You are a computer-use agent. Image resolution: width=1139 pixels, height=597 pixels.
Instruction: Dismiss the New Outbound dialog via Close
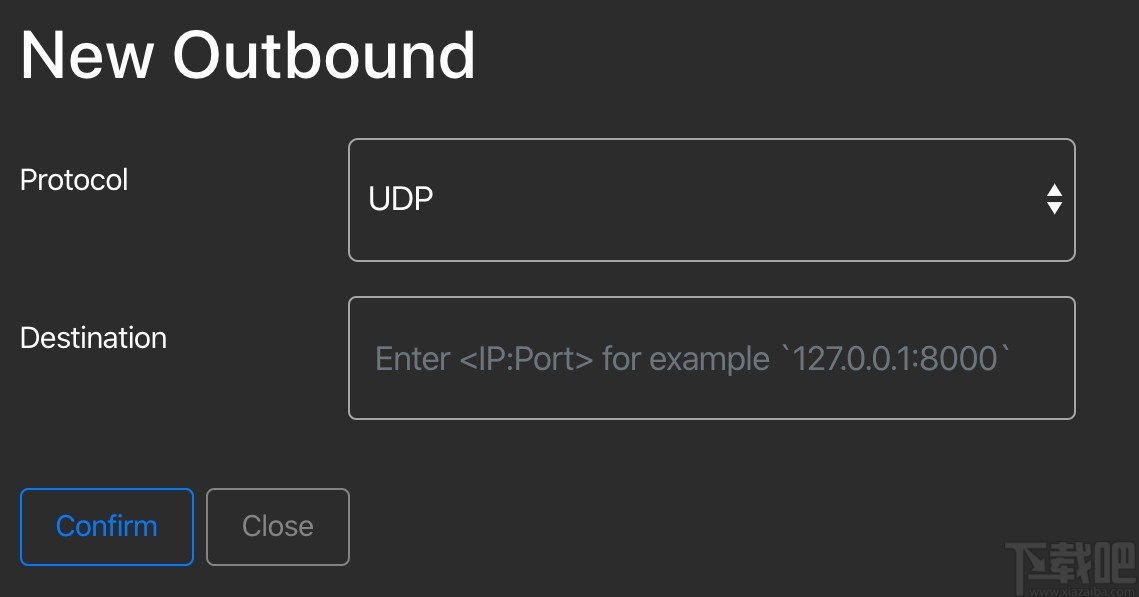pos(277,526)
